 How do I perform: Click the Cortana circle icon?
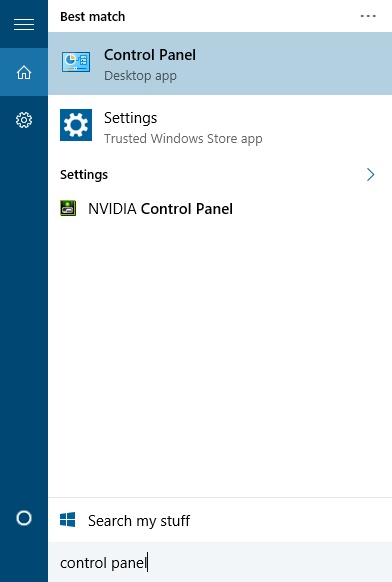click(24, 518)
